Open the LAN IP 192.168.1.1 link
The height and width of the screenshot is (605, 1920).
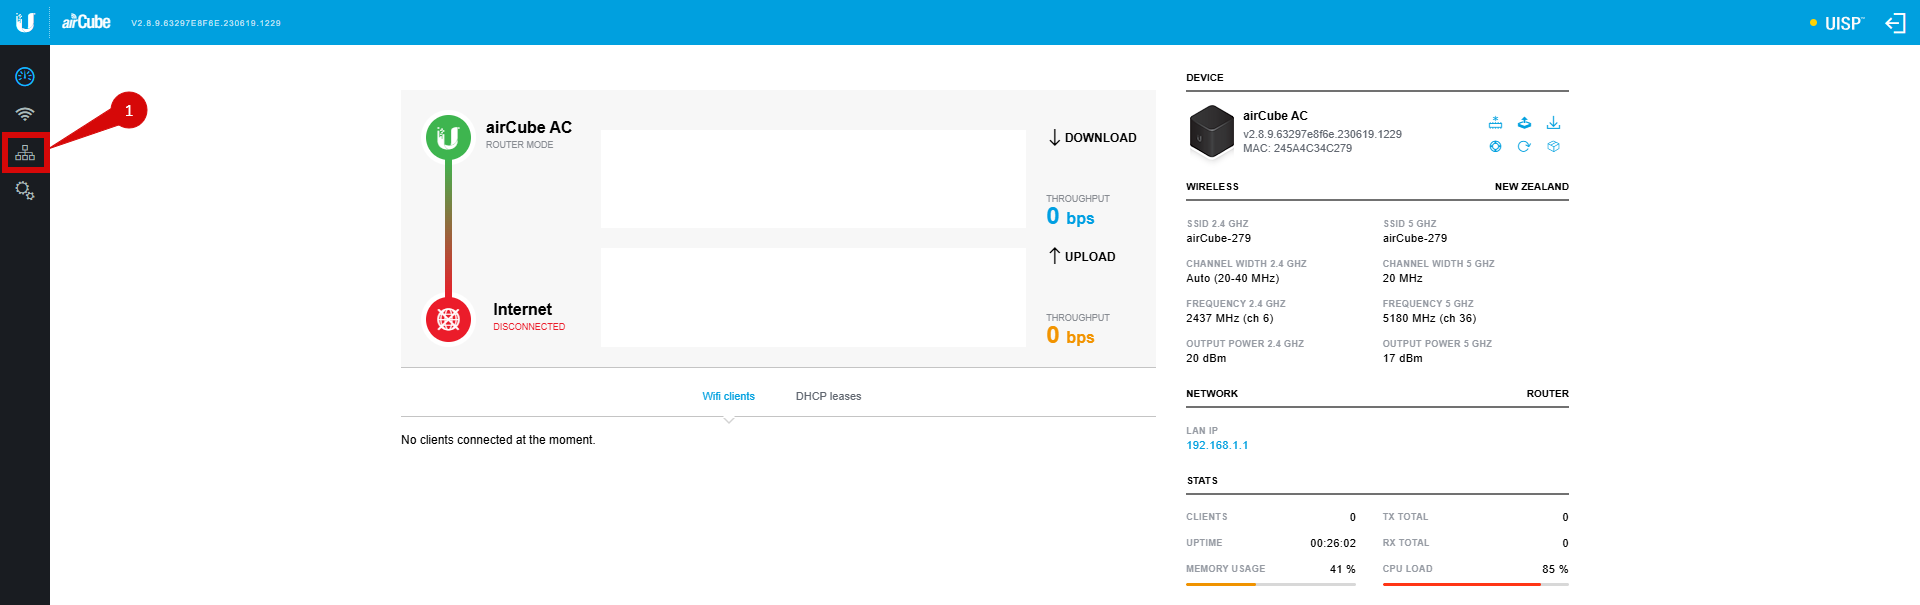point(1217,445)
